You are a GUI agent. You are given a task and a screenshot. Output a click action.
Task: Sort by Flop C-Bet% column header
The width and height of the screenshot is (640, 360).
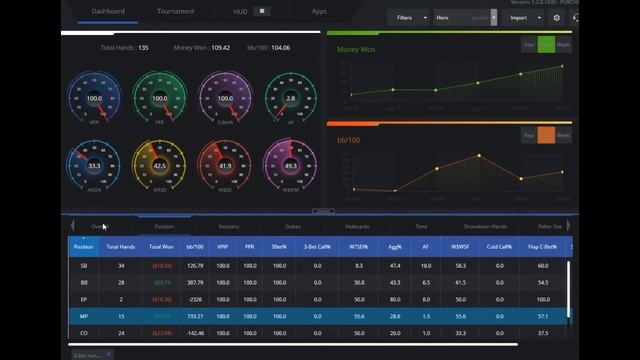542,247
